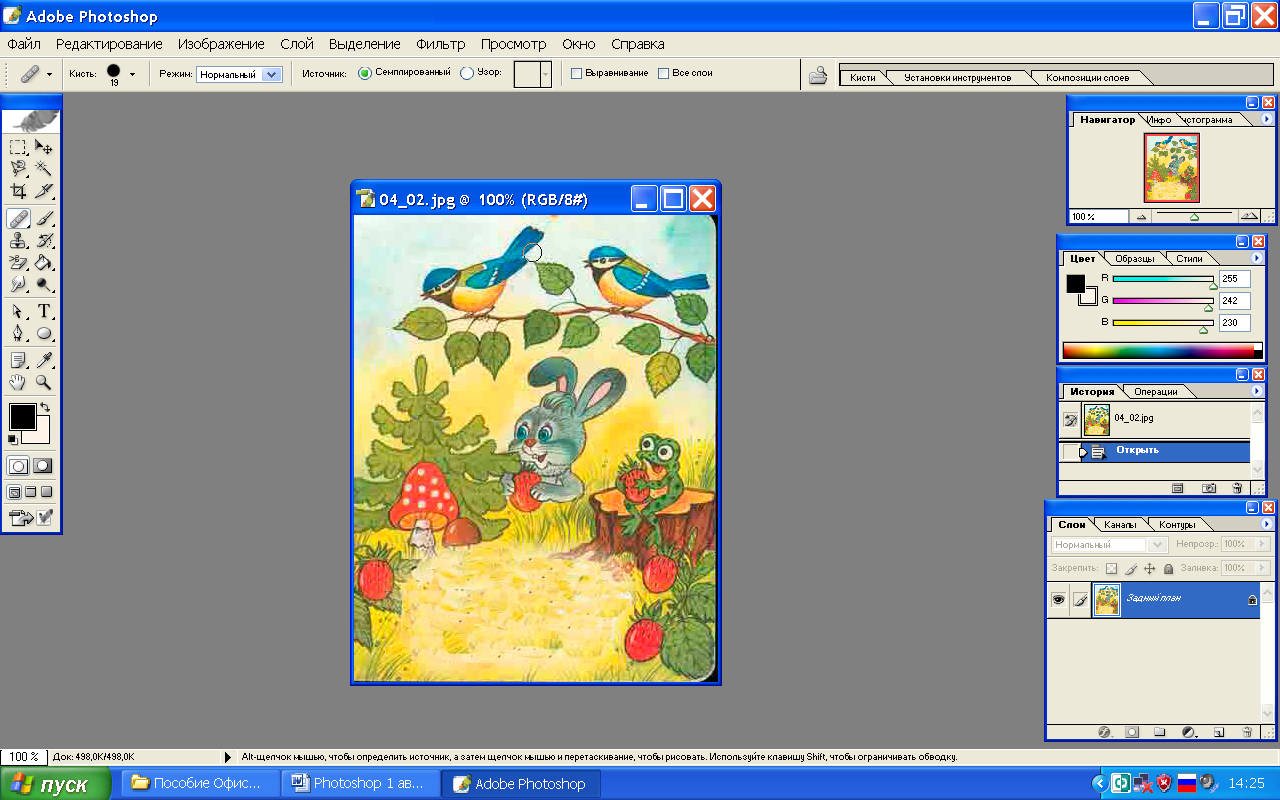Viewport: 1280px width, 800px height.
Task: Open the Фильтр menu
Action: pyautogui.click(x=441, y=44)
